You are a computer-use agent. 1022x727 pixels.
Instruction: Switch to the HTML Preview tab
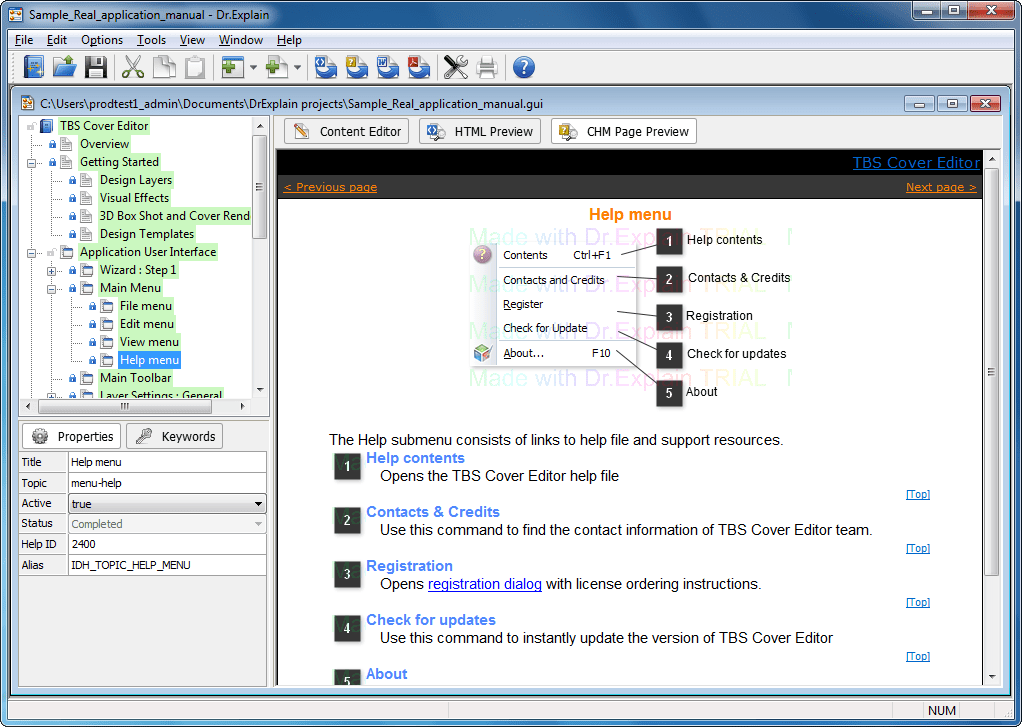[480, 131]
